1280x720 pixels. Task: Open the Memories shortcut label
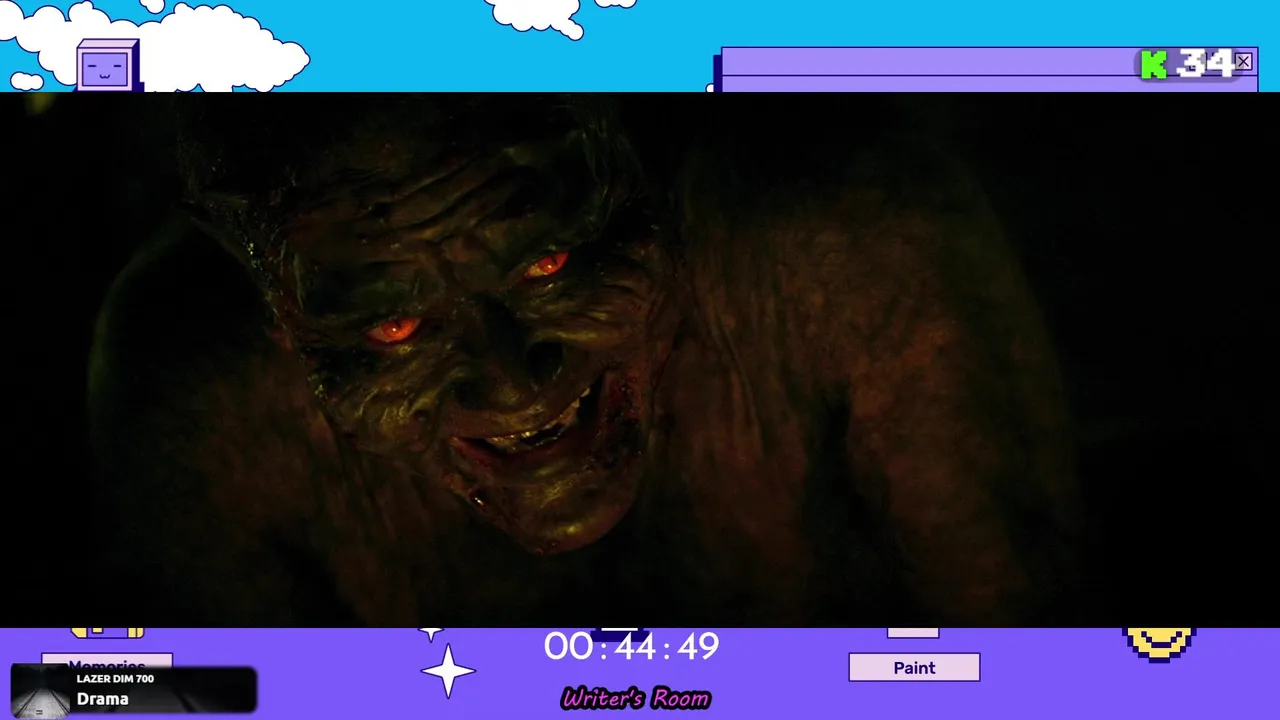tap(107, 662)
